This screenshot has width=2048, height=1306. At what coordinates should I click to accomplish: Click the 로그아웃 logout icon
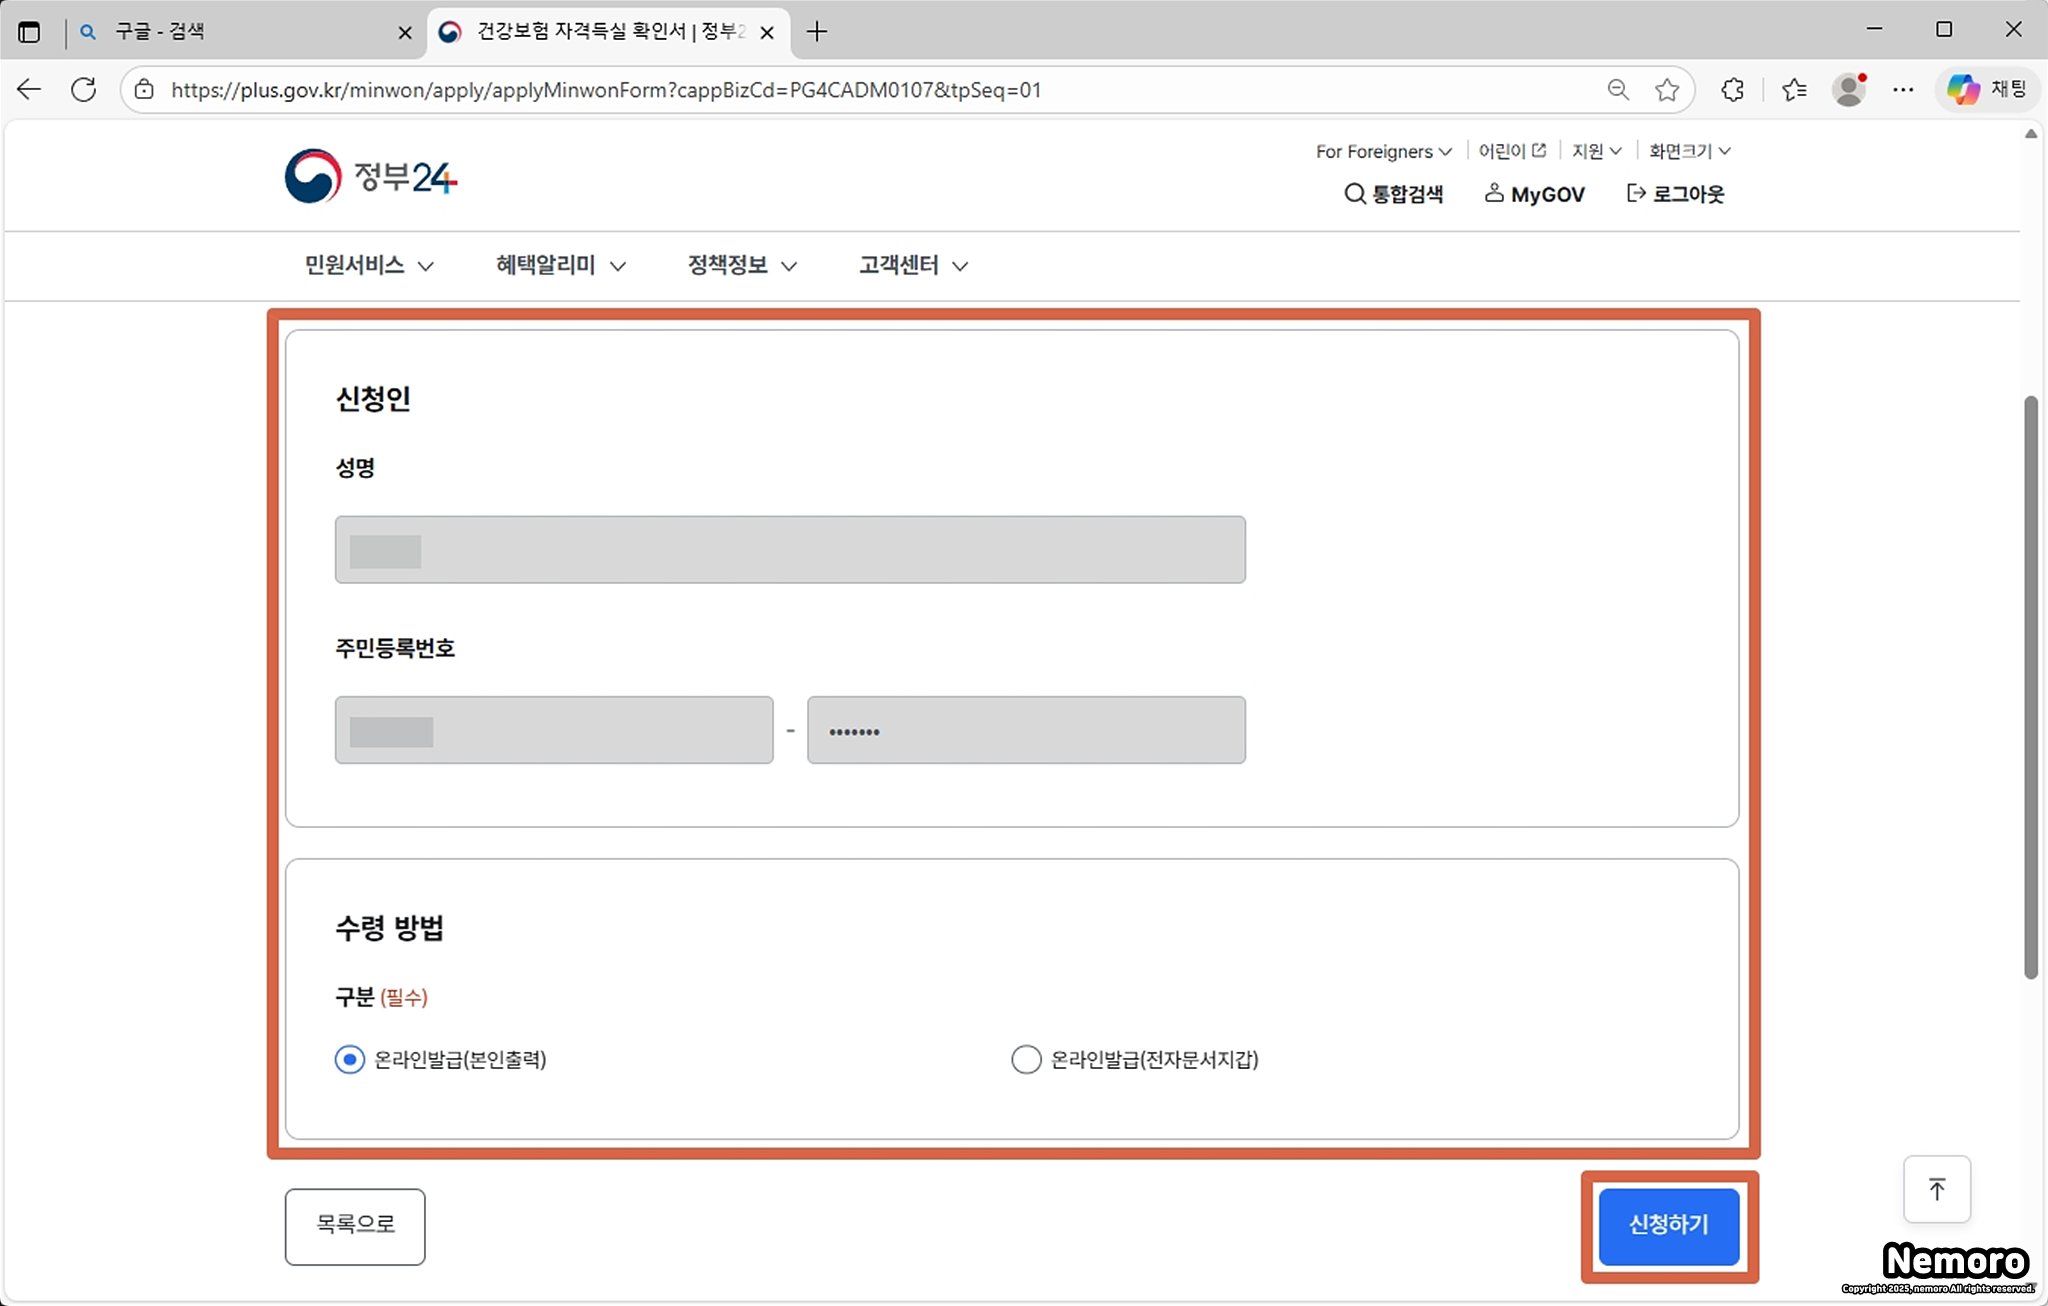(x=1636, y=193)
